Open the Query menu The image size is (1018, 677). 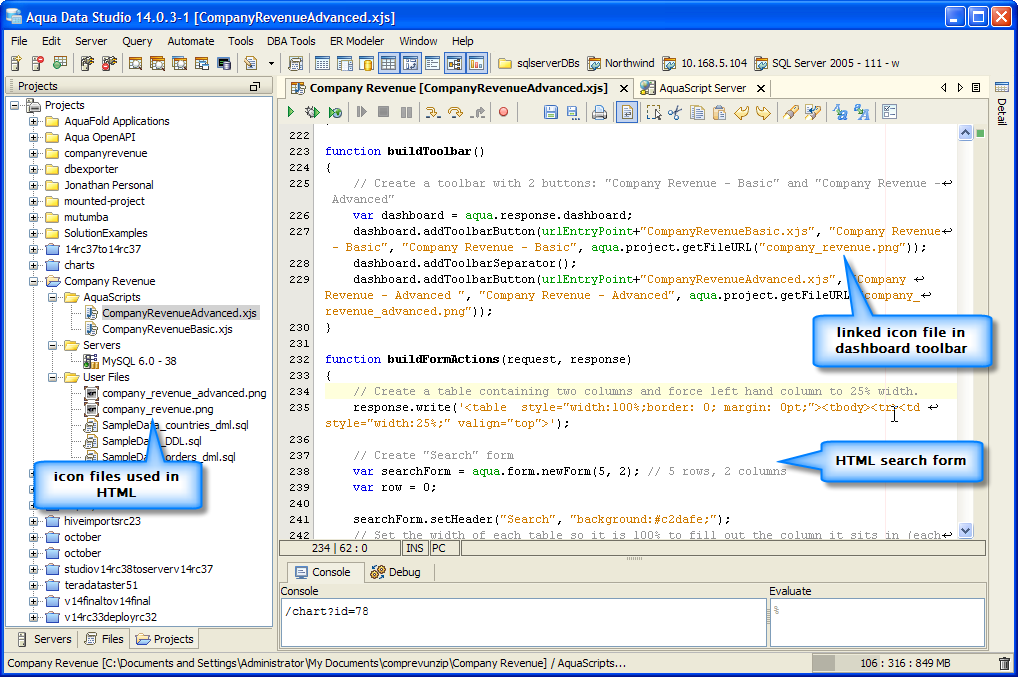[137, 41]
